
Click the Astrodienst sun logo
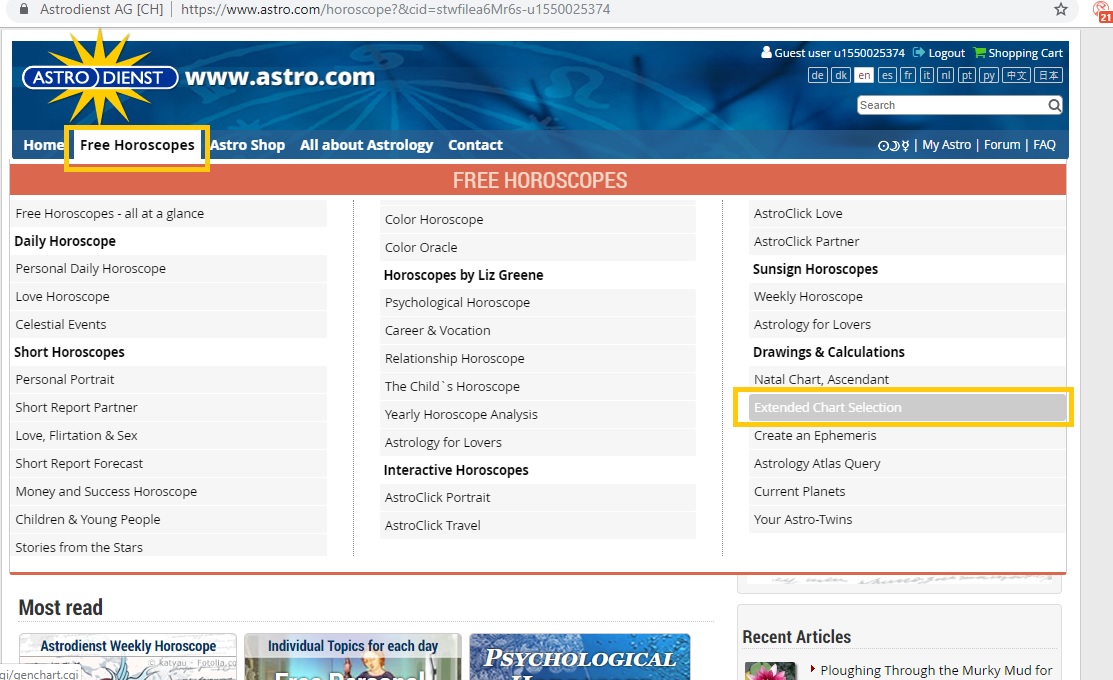click(x=100, y=77)
